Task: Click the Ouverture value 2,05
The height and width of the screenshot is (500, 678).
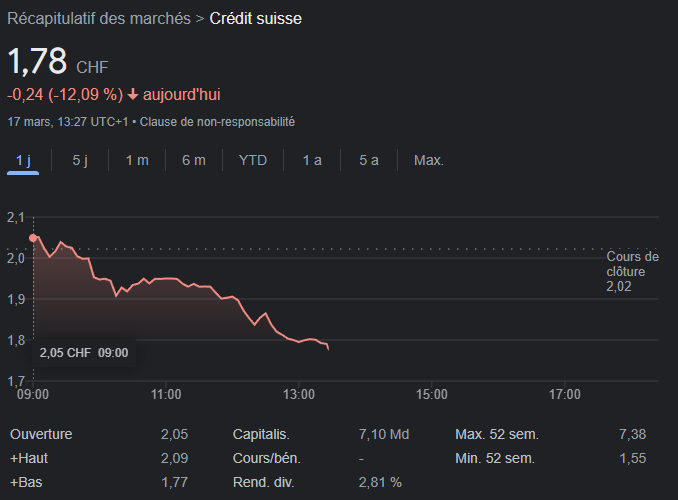Action: (x=174, y=434)
